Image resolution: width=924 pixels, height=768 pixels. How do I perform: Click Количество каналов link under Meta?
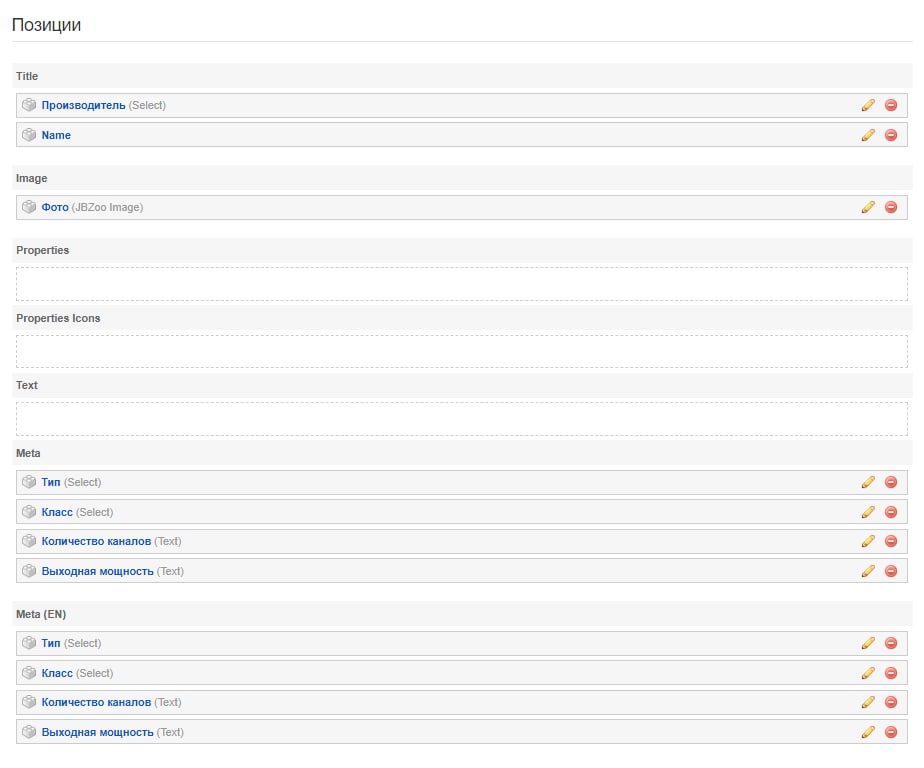96,541
